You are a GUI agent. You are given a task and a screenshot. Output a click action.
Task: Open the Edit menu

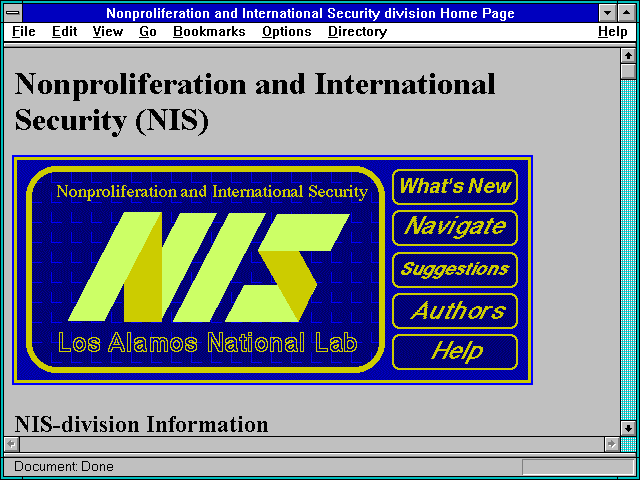click(x=64, y=32)
